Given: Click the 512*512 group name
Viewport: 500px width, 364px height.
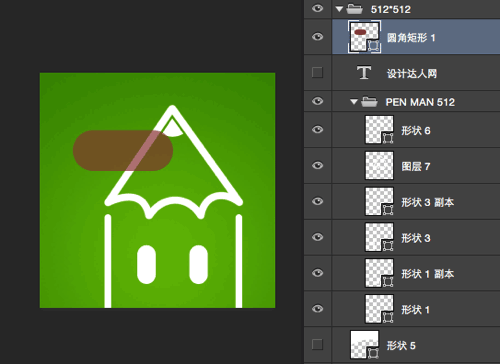Looking at the screenshot, I should (x=391, y=9).
